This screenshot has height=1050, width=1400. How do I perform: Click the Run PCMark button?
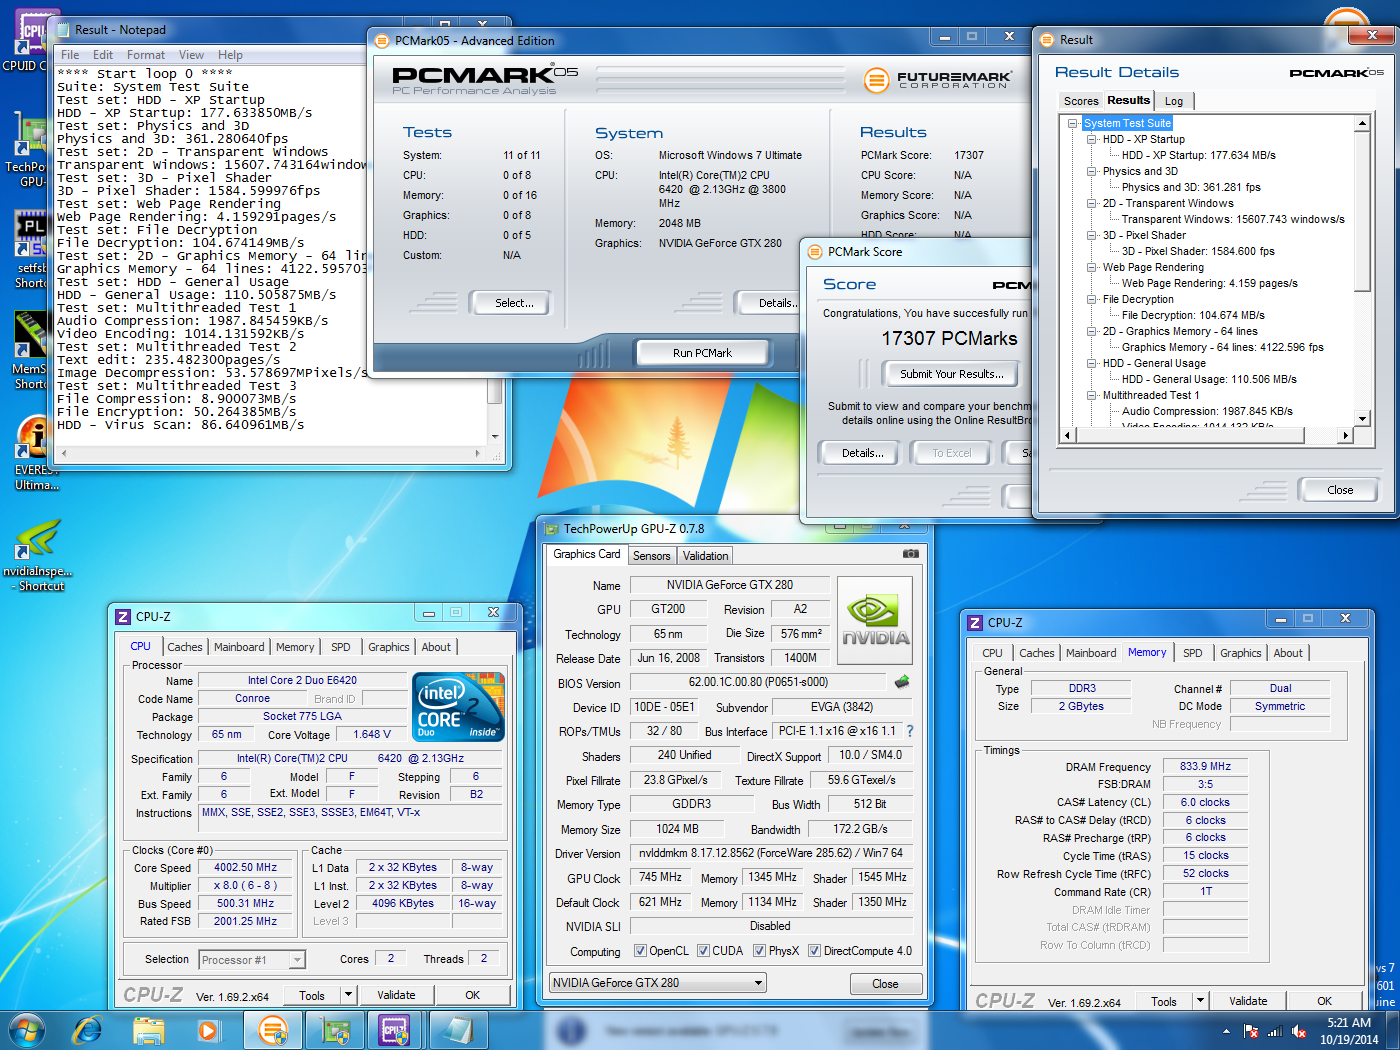click(702, 352)
